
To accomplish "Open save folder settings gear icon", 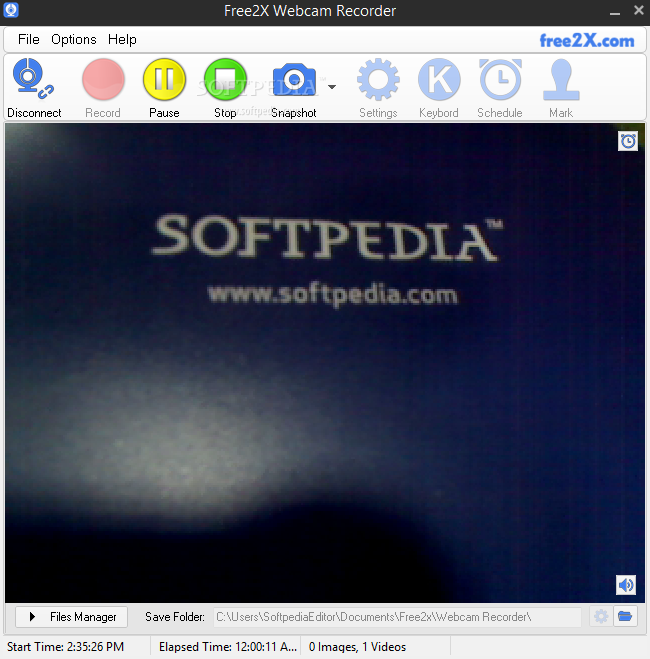I will coord(601,617).
